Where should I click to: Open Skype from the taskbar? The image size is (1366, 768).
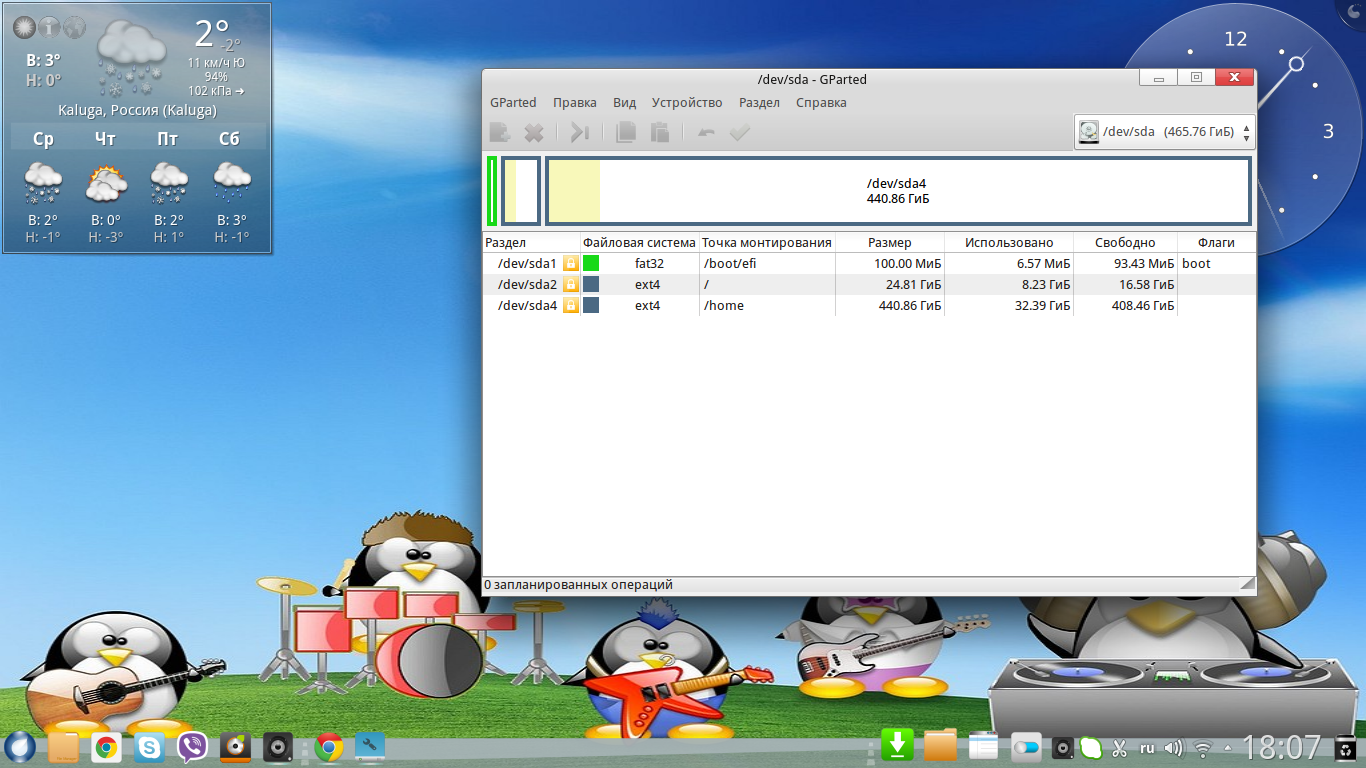click(x=150, y=747)
